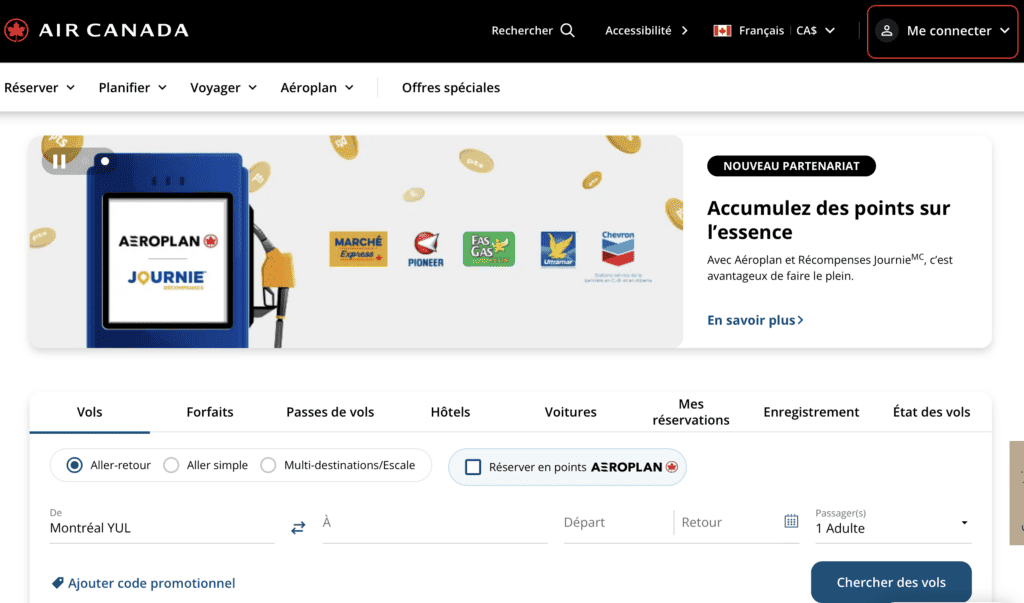Click the Air Canada maple leaf logo
The height and width of the screenshot is (603, 1024).
pos(16,29)
